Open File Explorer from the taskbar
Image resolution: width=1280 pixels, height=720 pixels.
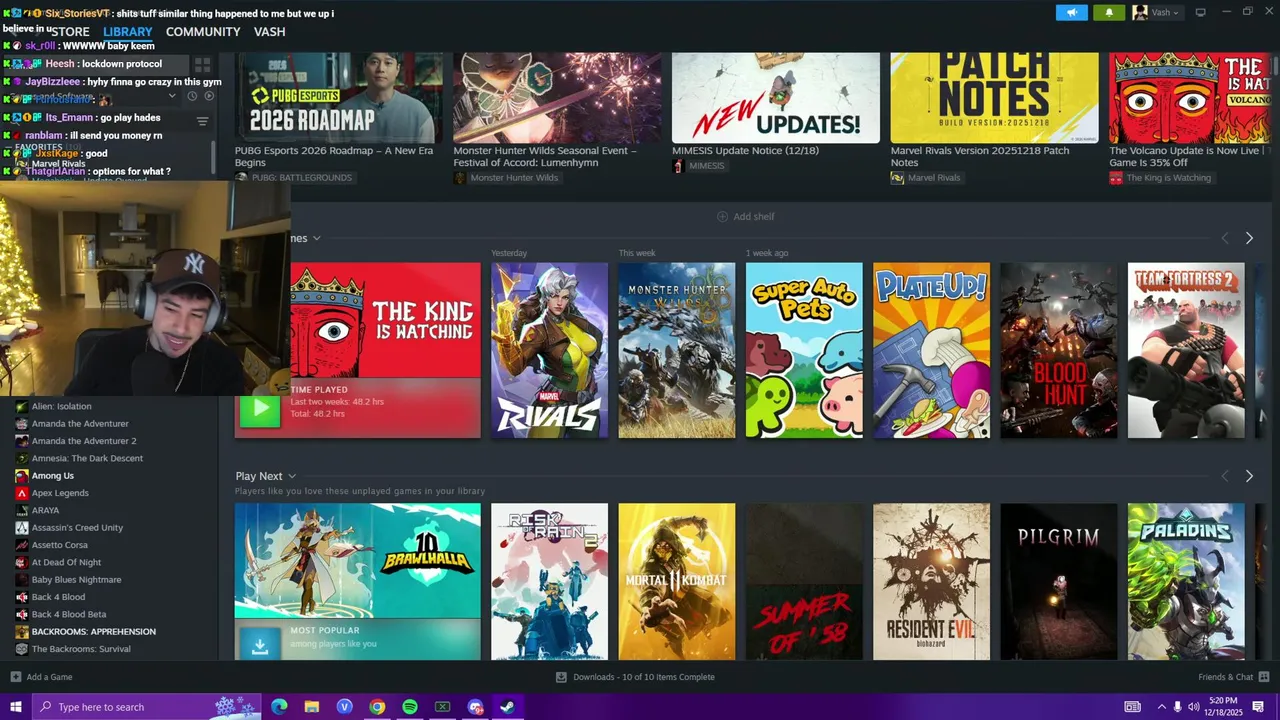[312, 707]
